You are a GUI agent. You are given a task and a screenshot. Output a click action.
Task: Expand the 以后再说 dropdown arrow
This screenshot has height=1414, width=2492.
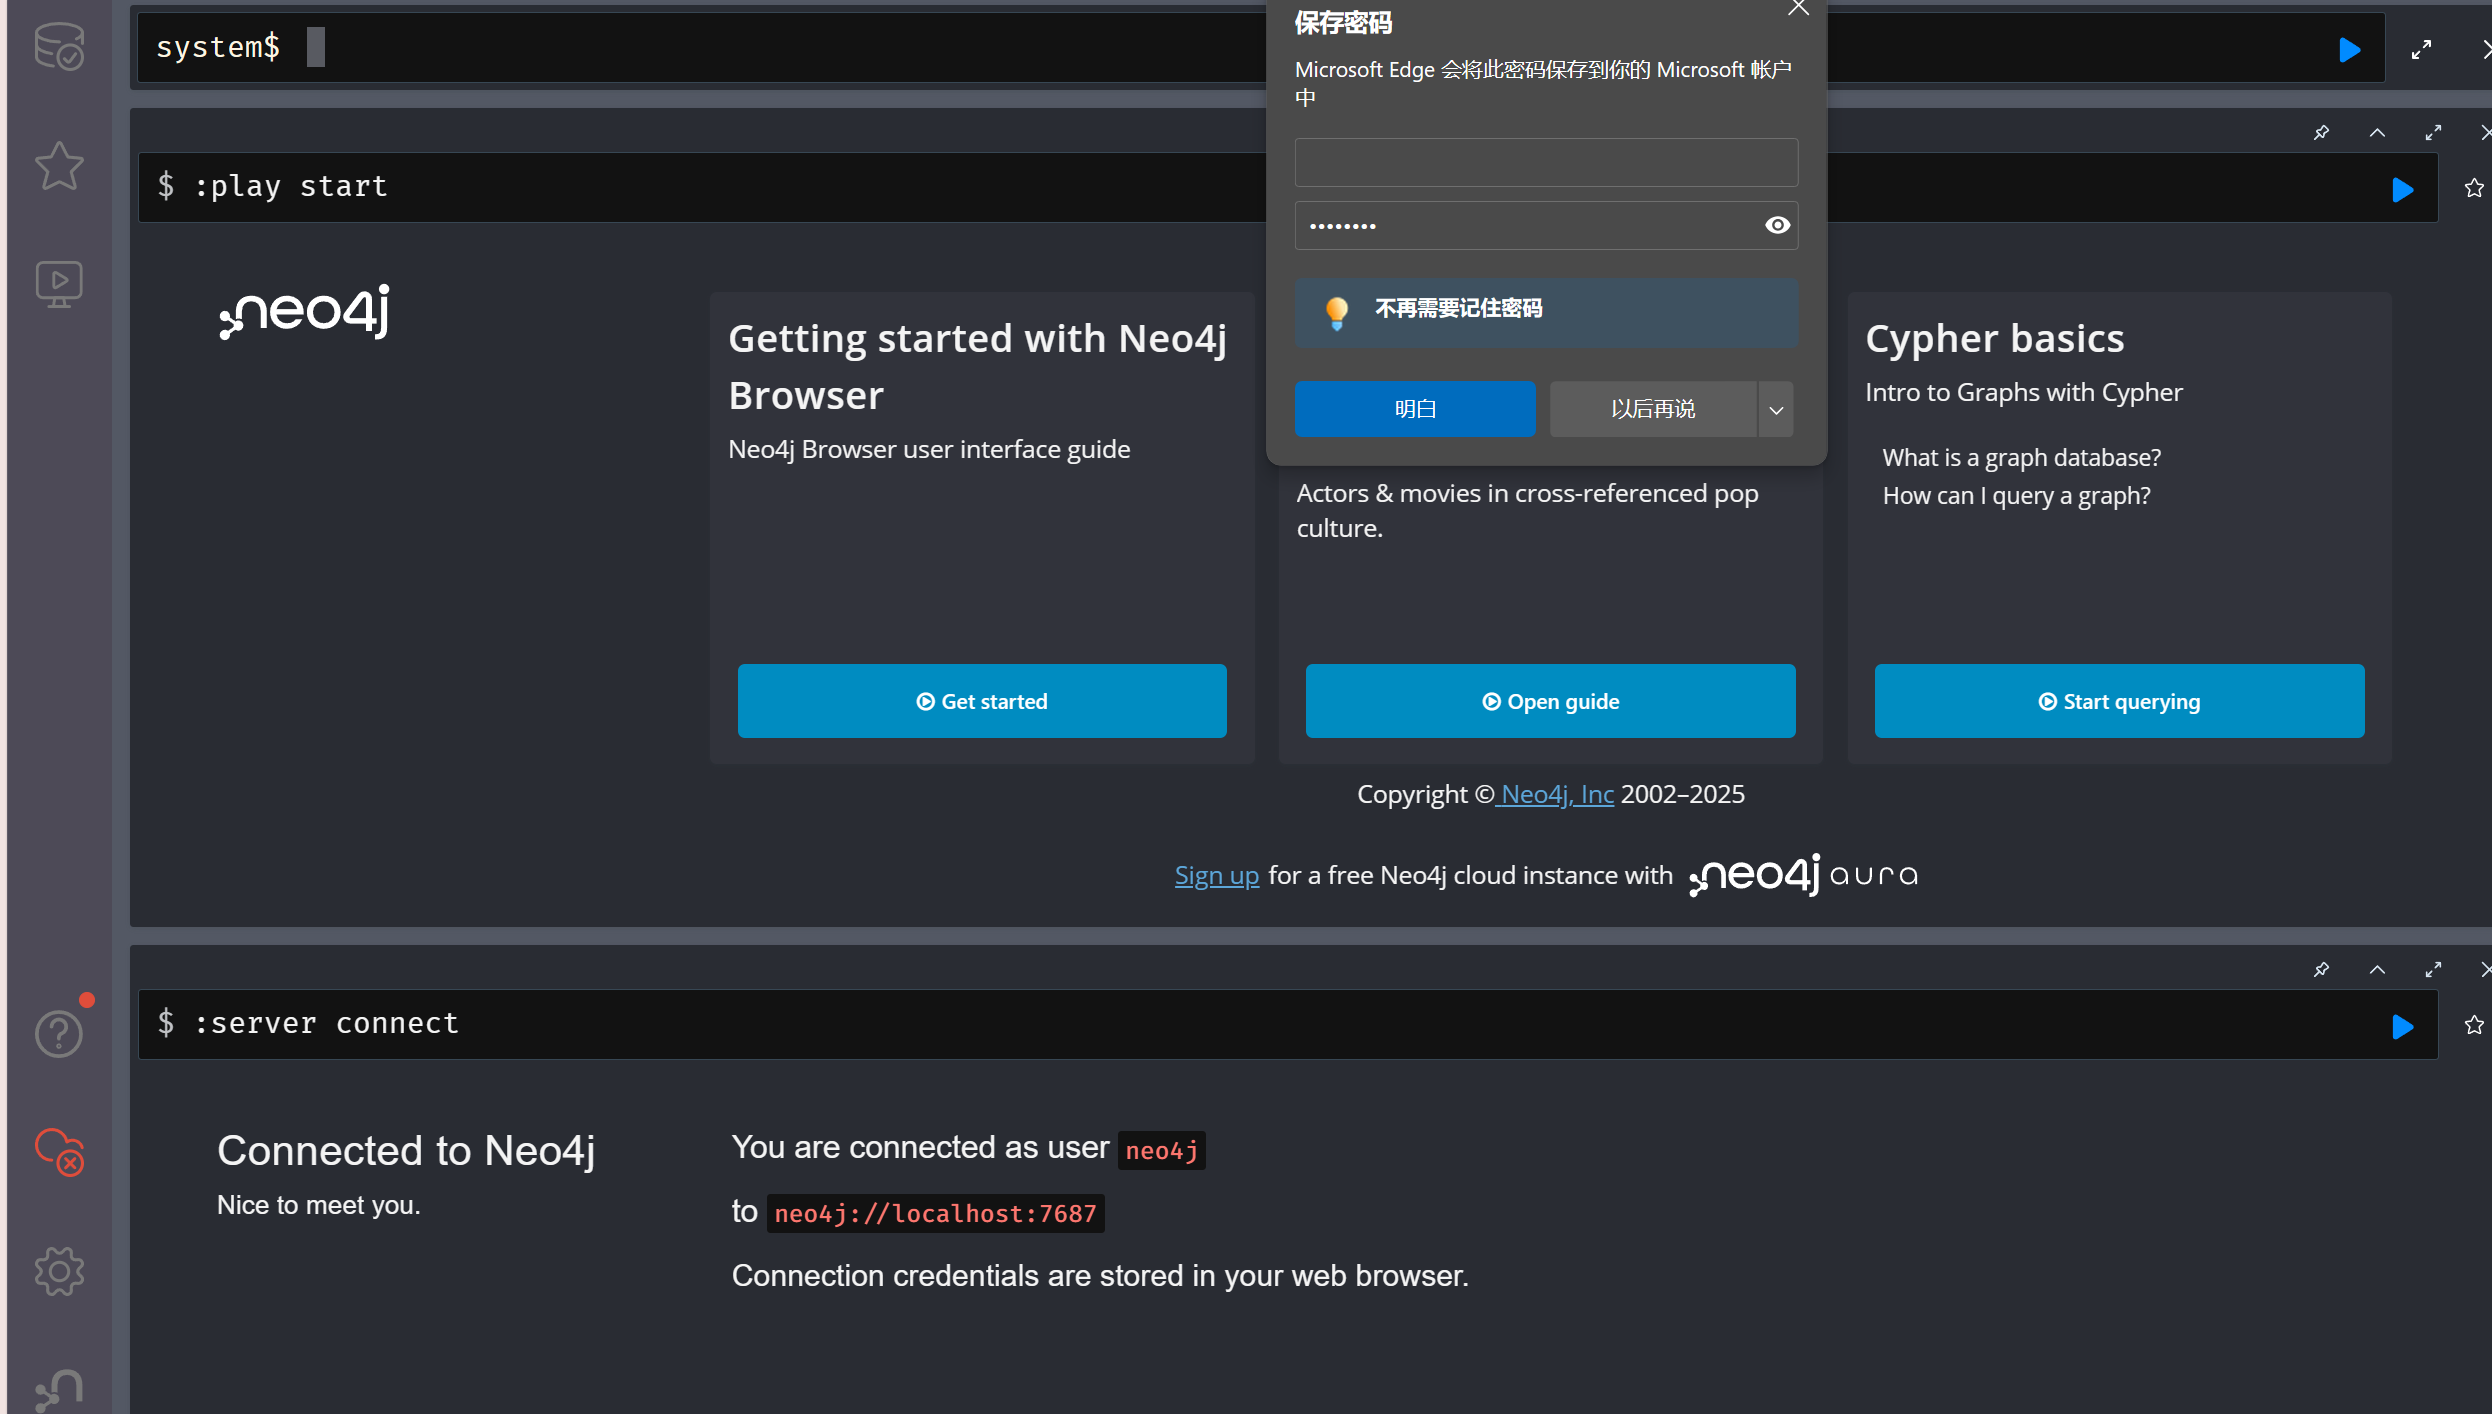[1776, 409]
